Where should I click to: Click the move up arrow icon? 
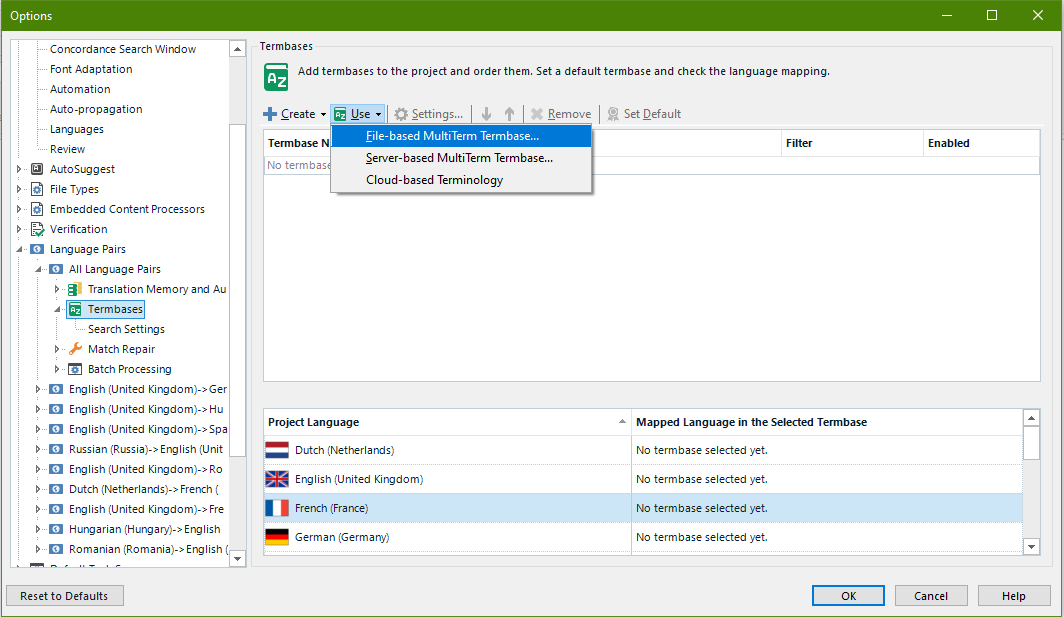point(509,114)
